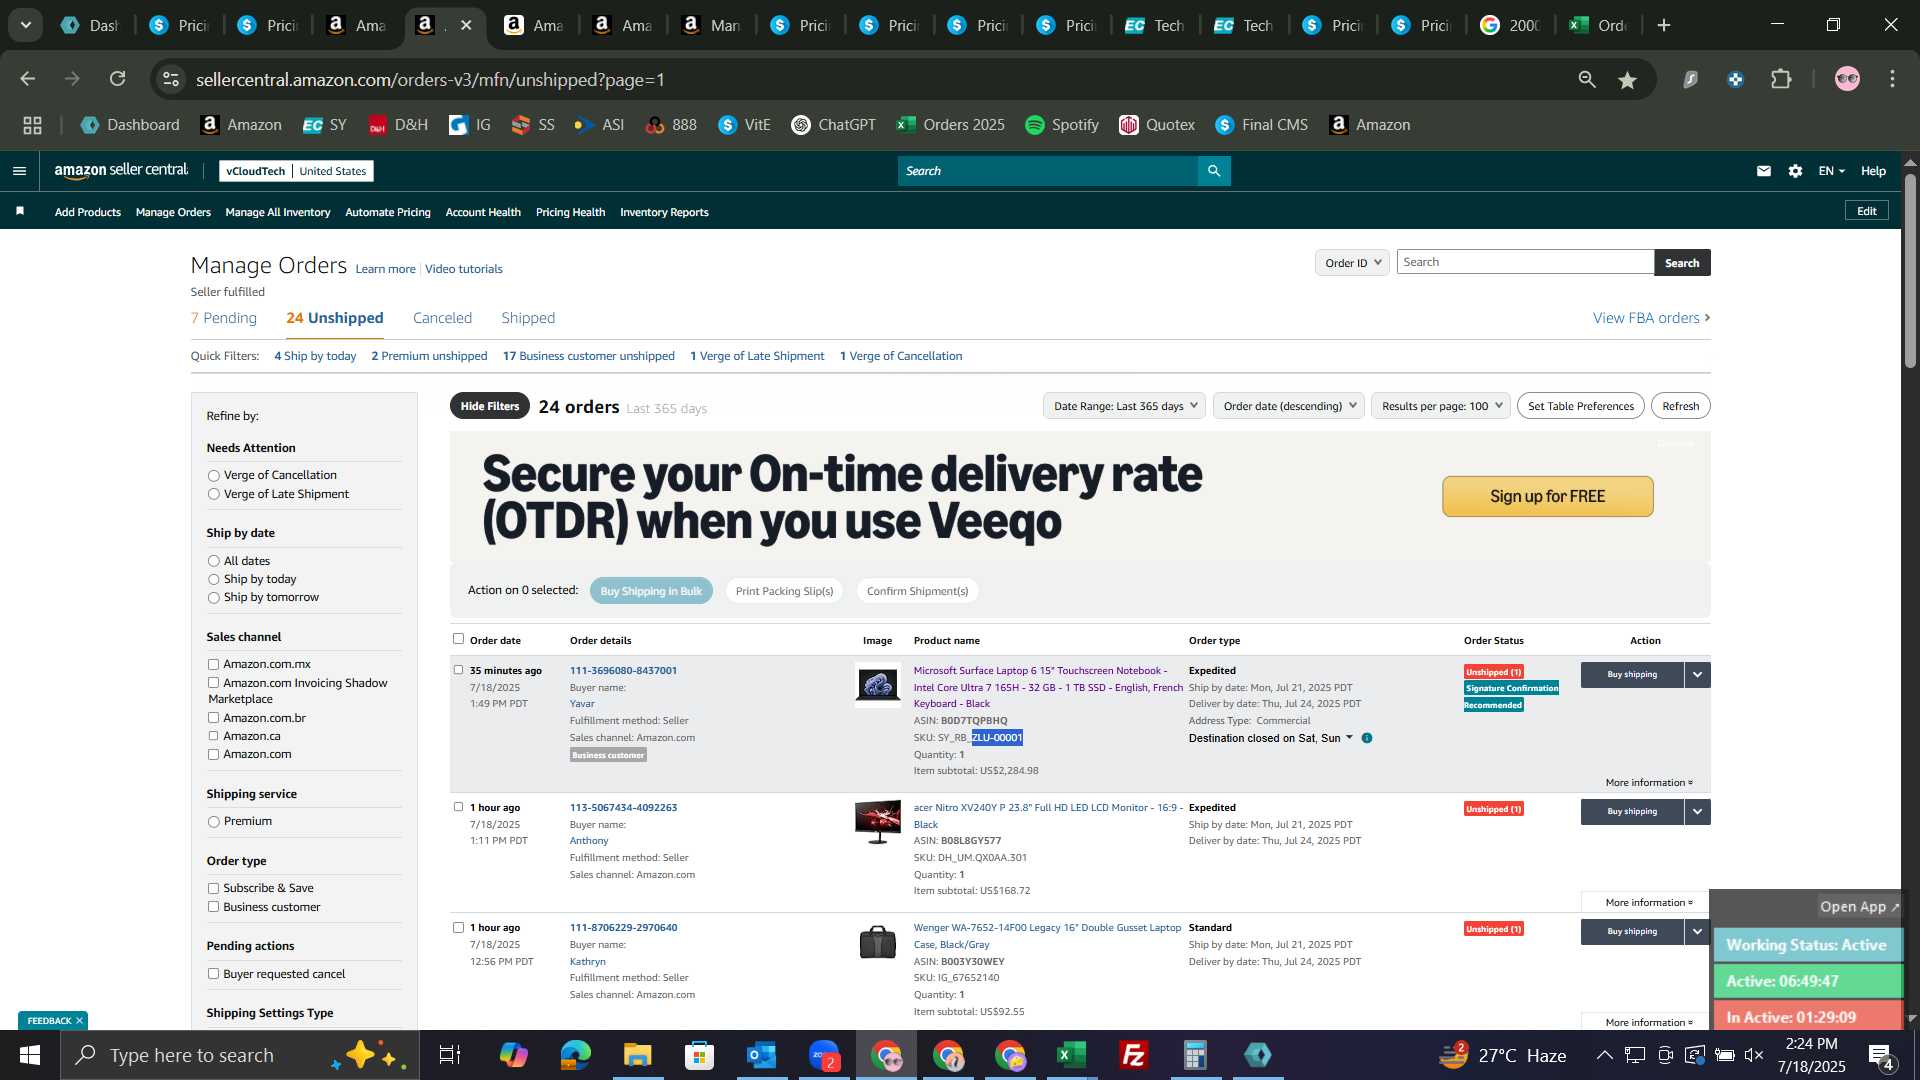The width and height of the screenshot is (1920, 1080).
Task: Open the D&H bookmark
Action: point(398,125)
